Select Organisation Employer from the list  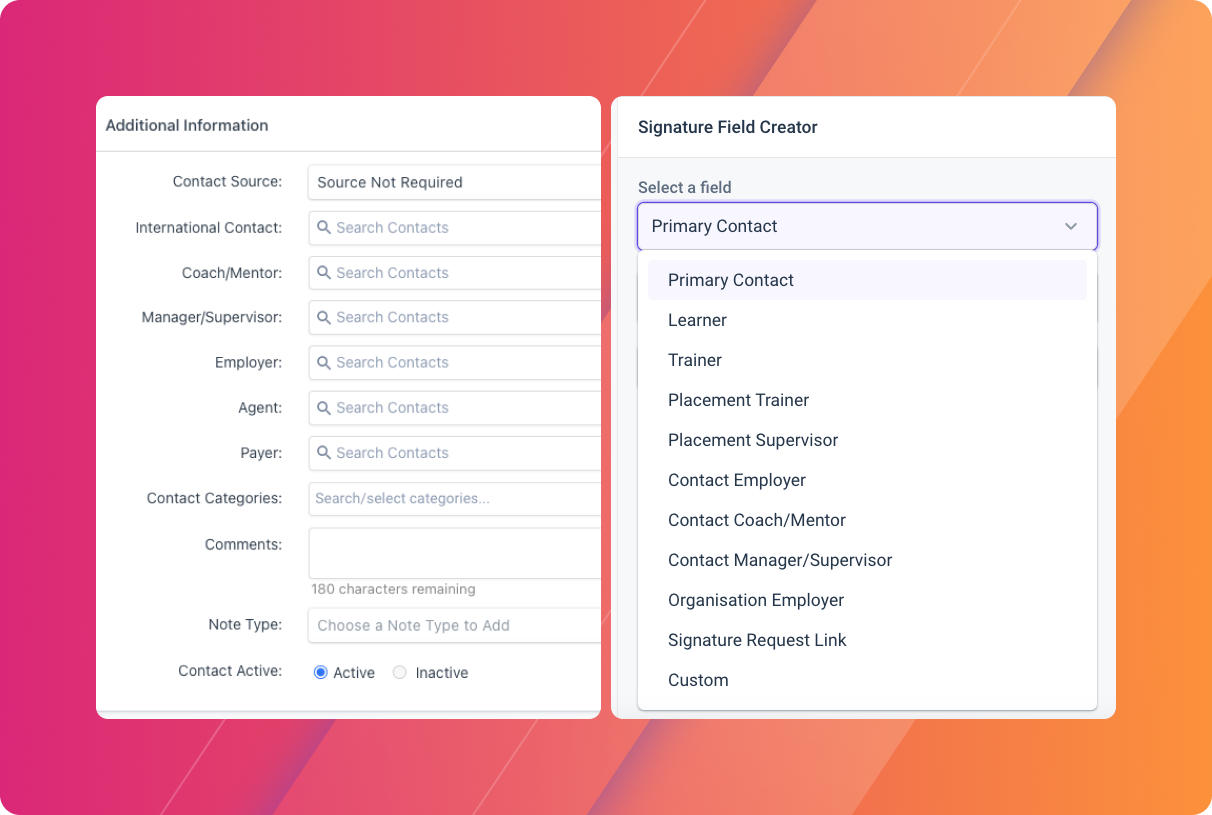coord(755,600)
